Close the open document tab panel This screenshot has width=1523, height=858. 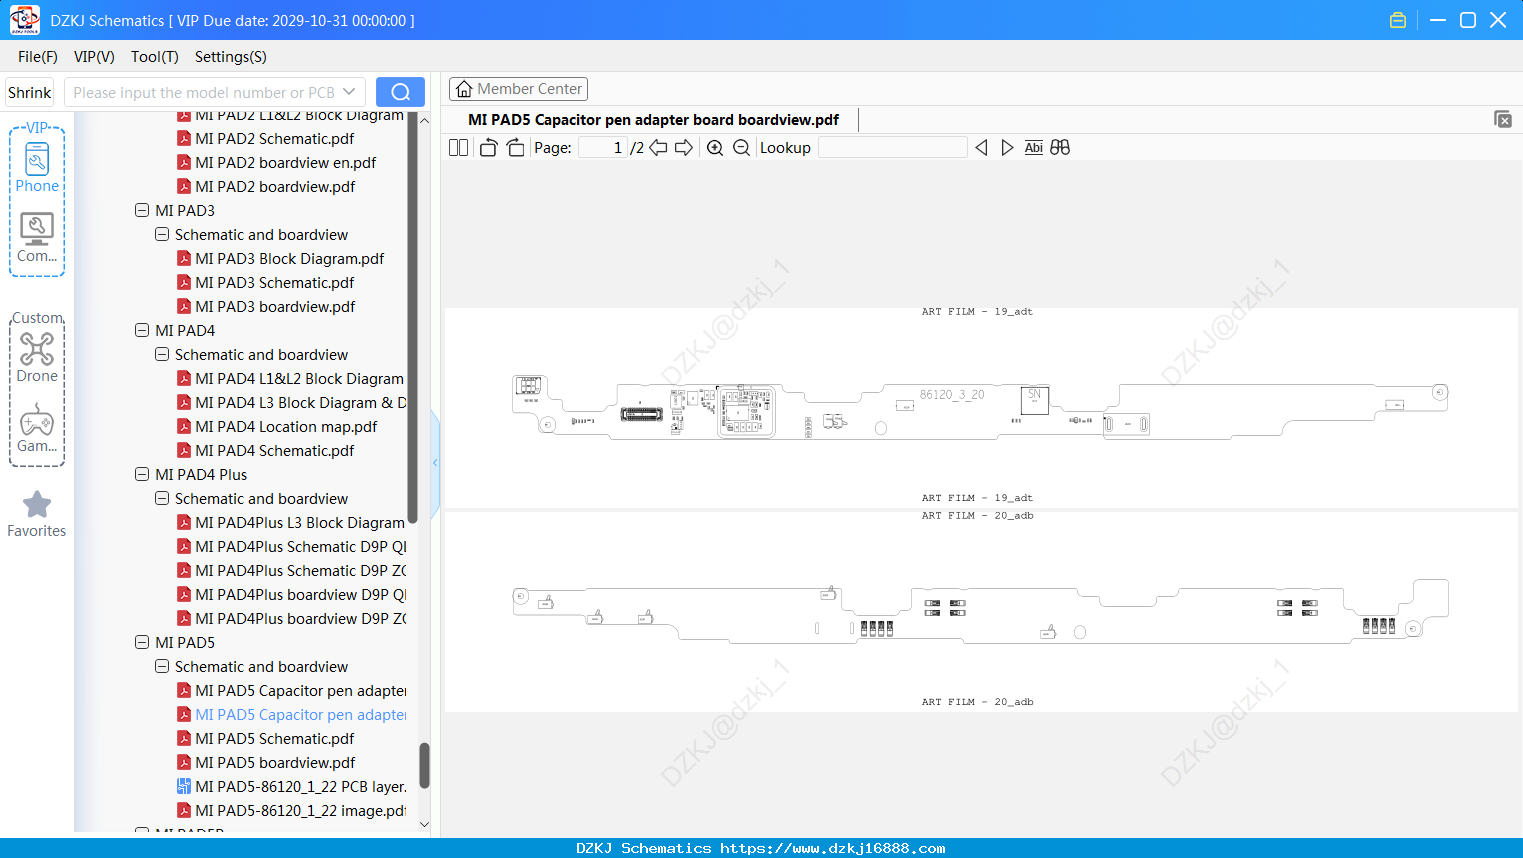[1502, 119]
